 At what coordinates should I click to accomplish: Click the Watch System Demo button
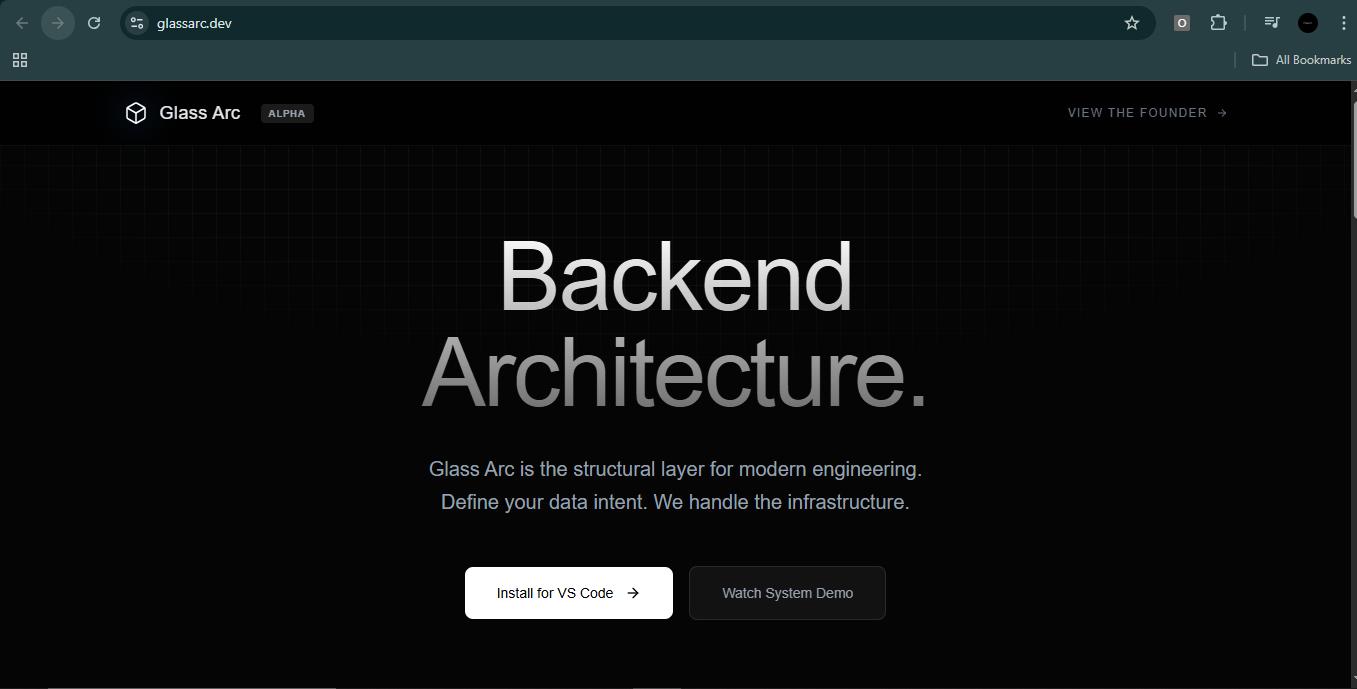point(787,592)
